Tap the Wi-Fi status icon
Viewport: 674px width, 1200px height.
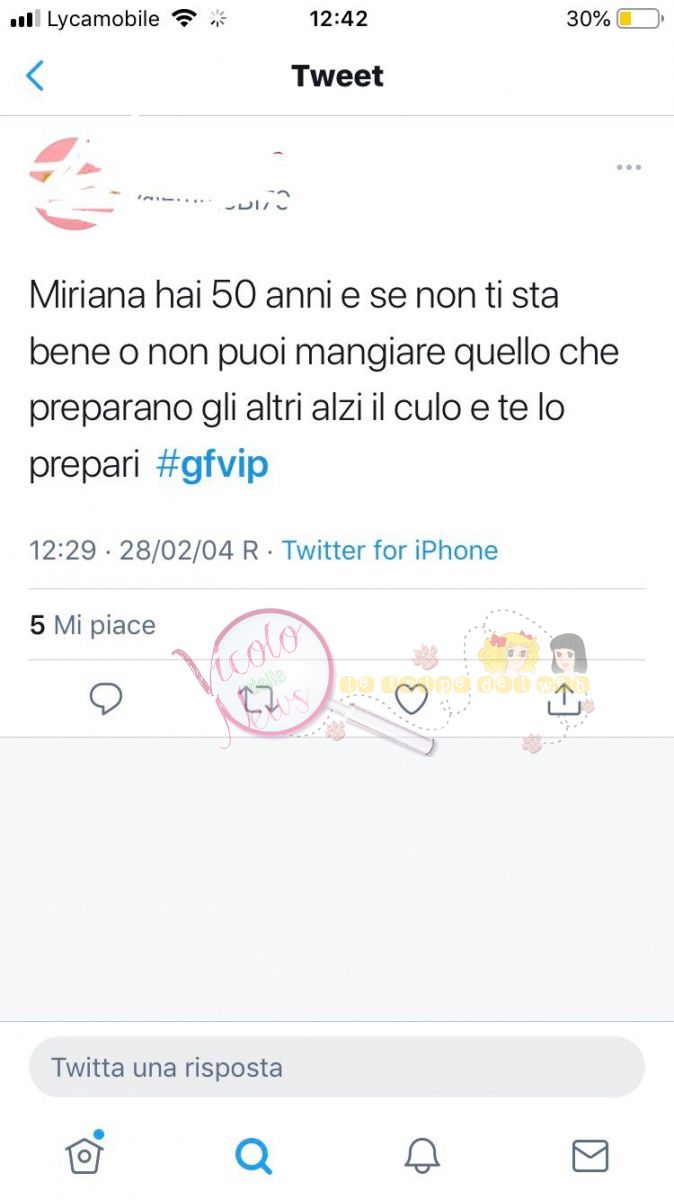coord(184,18)
